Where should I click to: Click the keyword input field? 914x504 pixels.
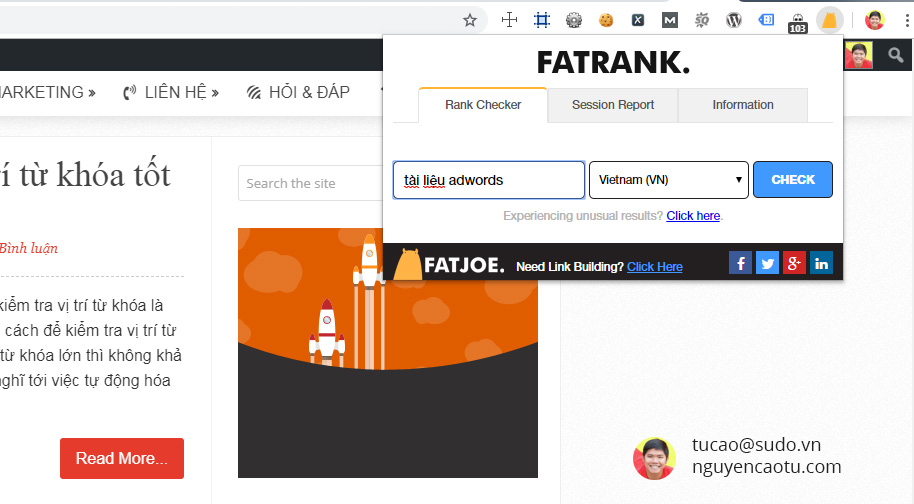[x=489, y=180]
